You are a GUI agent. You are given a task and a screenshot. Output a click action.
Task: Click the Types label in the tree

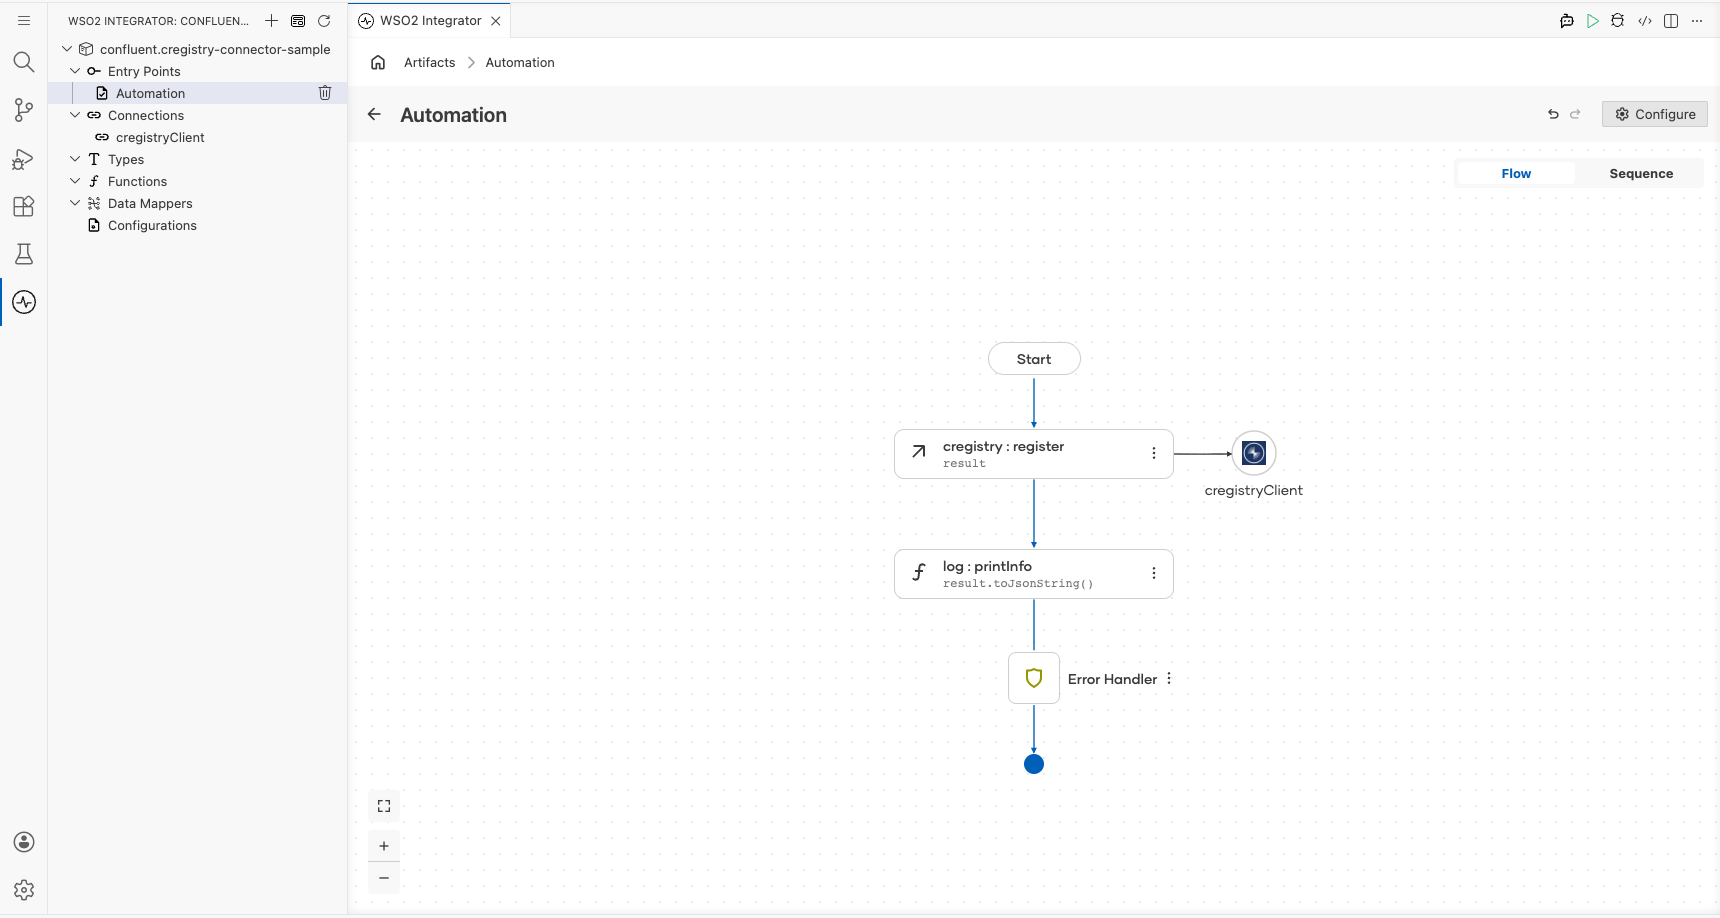click(126, 159)
